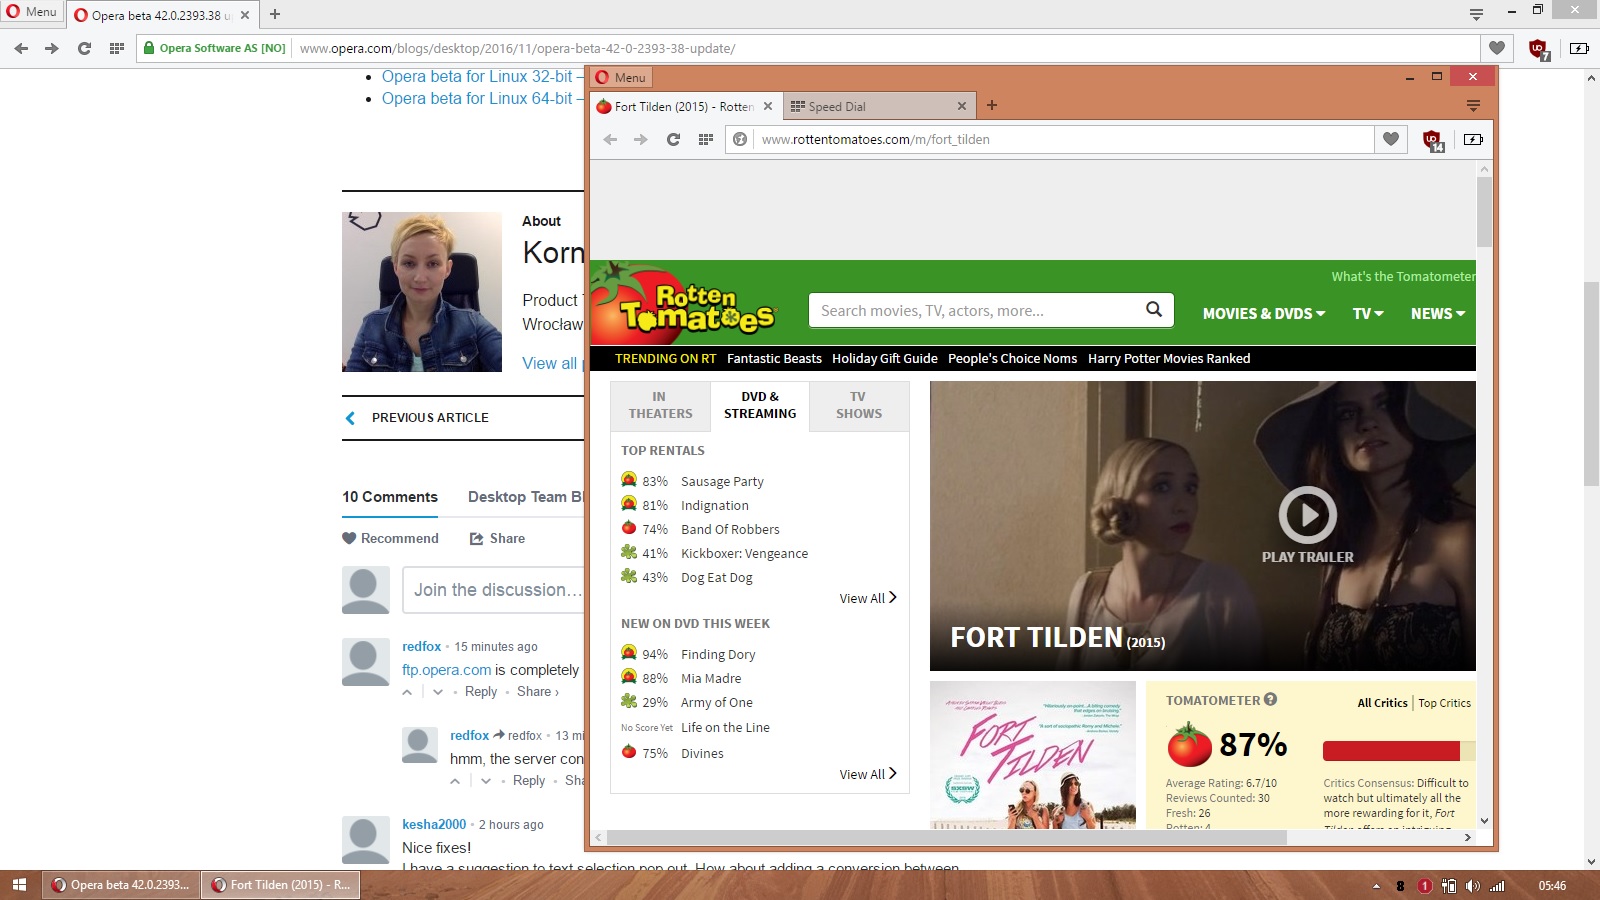This screenshot has height=900, width=1600.
Task: Expand TV dropdown menu
Action: click(1368, 313)
